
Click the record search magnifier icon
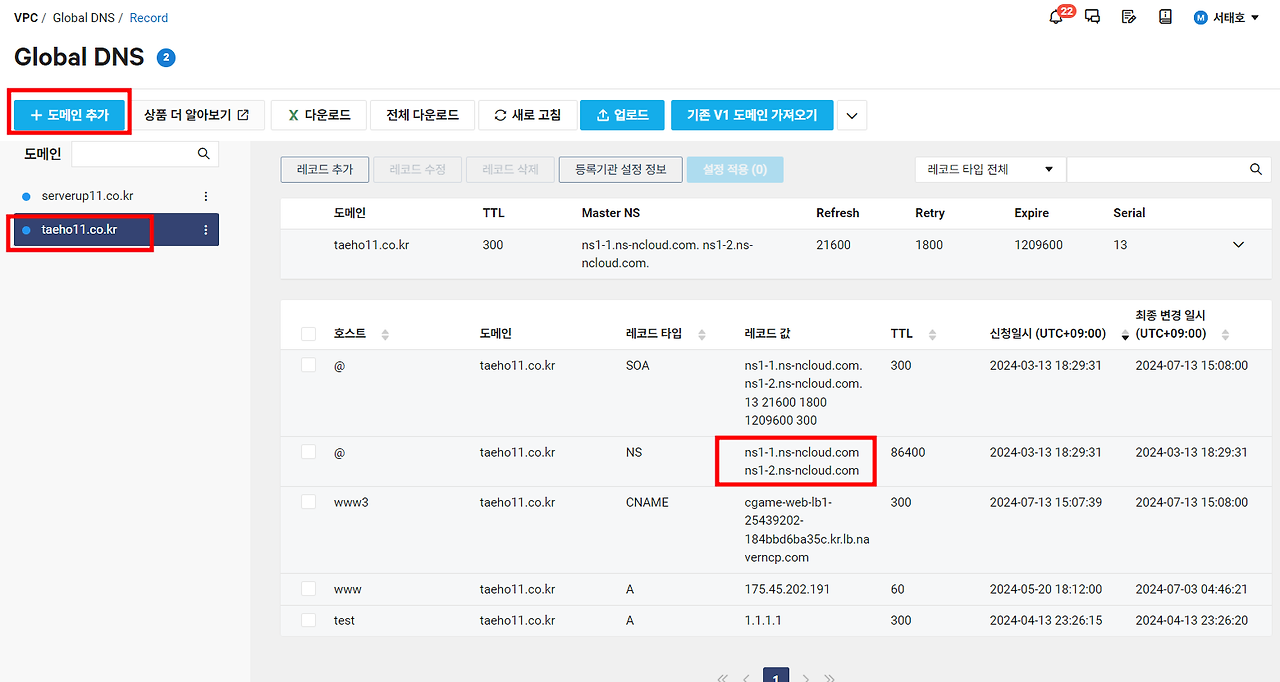(x=1256, y=169)
